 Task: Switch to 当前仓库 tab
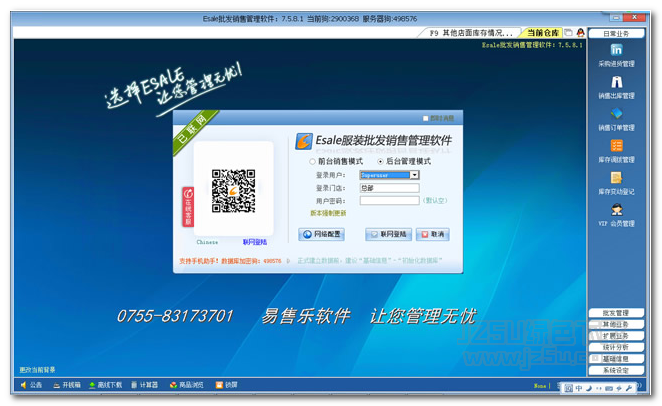click(x=543, y=33)
